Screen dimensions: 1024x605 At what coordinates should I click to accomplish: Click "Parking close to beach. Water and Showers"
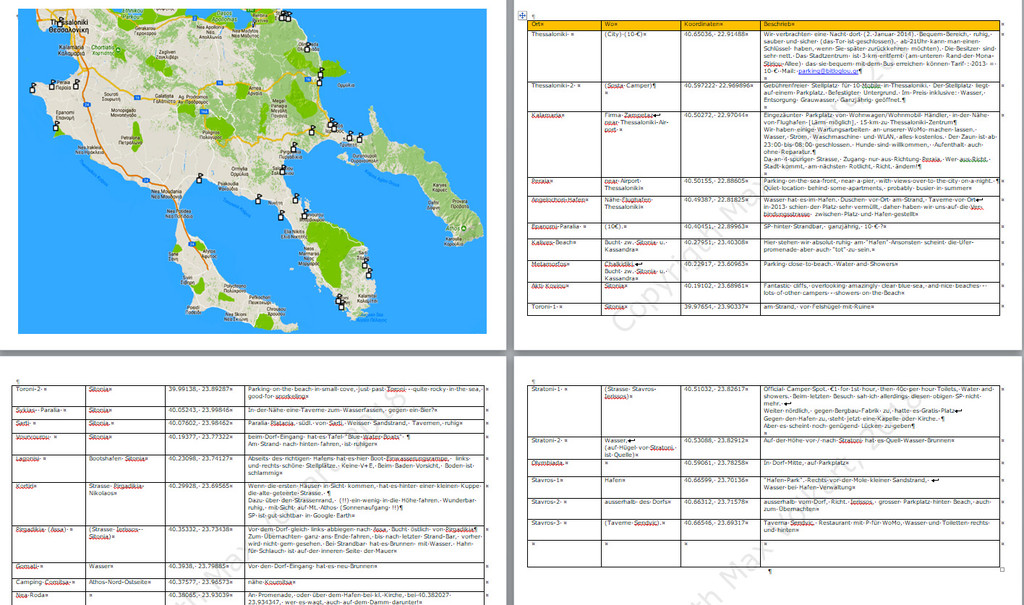(830, 265)
